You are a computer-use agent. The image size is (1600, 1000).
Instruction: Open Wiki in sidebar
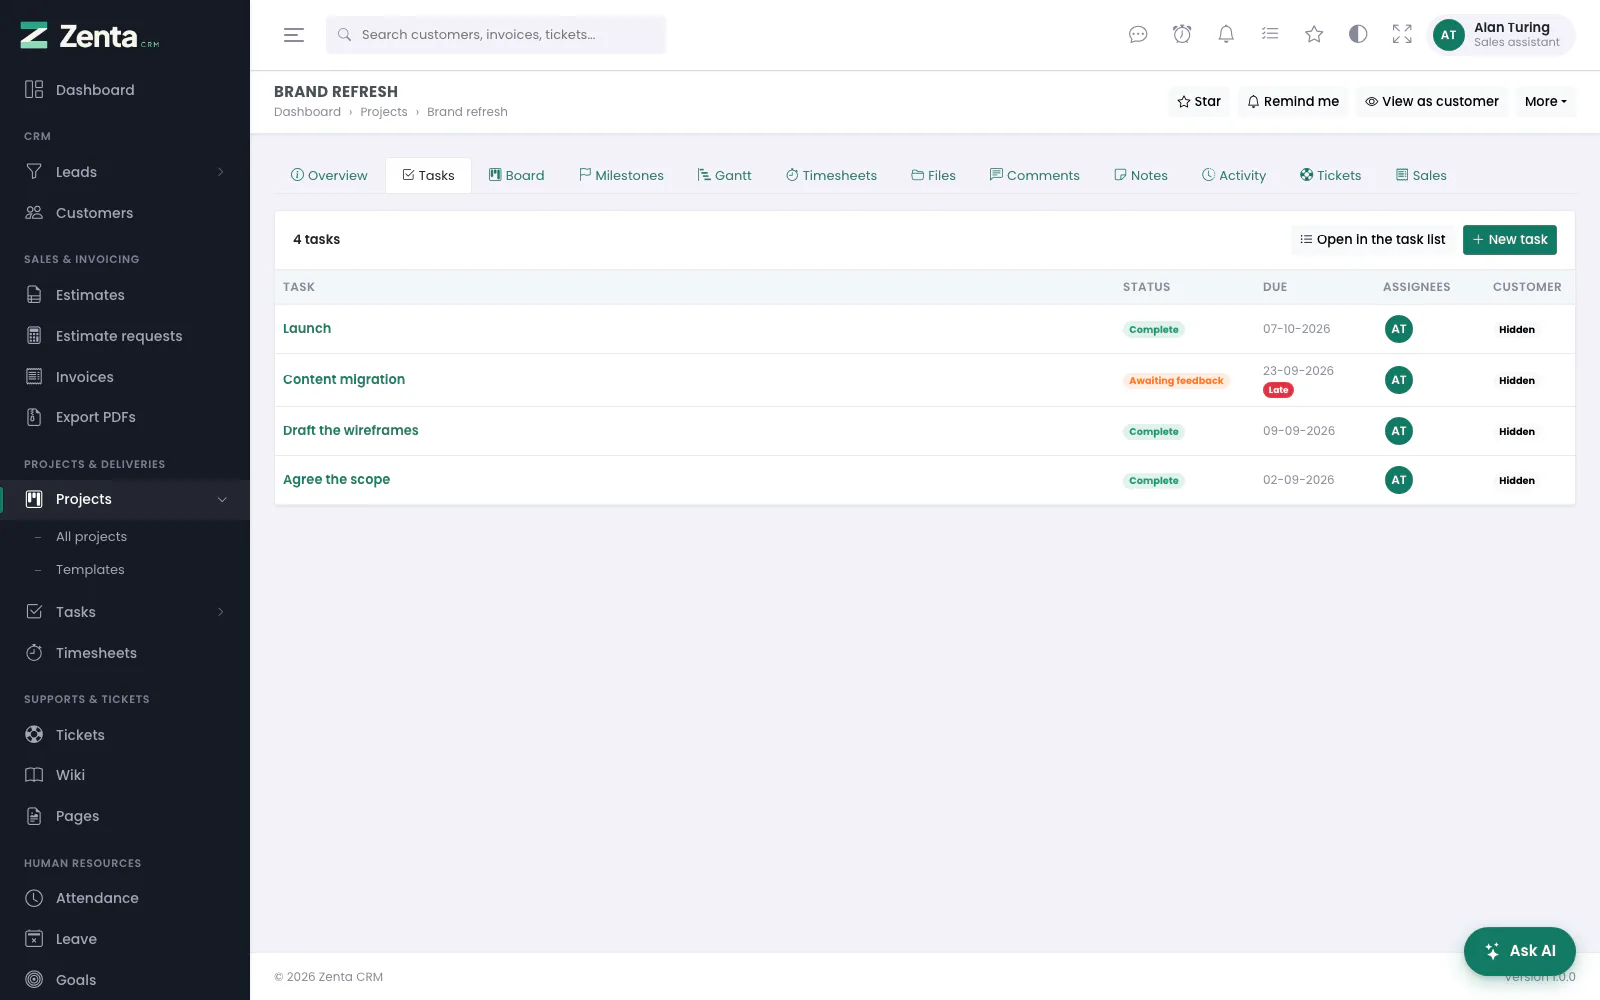pyautogui.click(x=125, y=775)
